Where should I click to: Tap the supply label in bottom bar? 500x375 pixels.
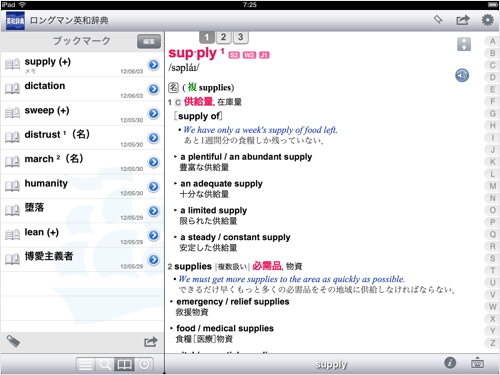point(331,364)
